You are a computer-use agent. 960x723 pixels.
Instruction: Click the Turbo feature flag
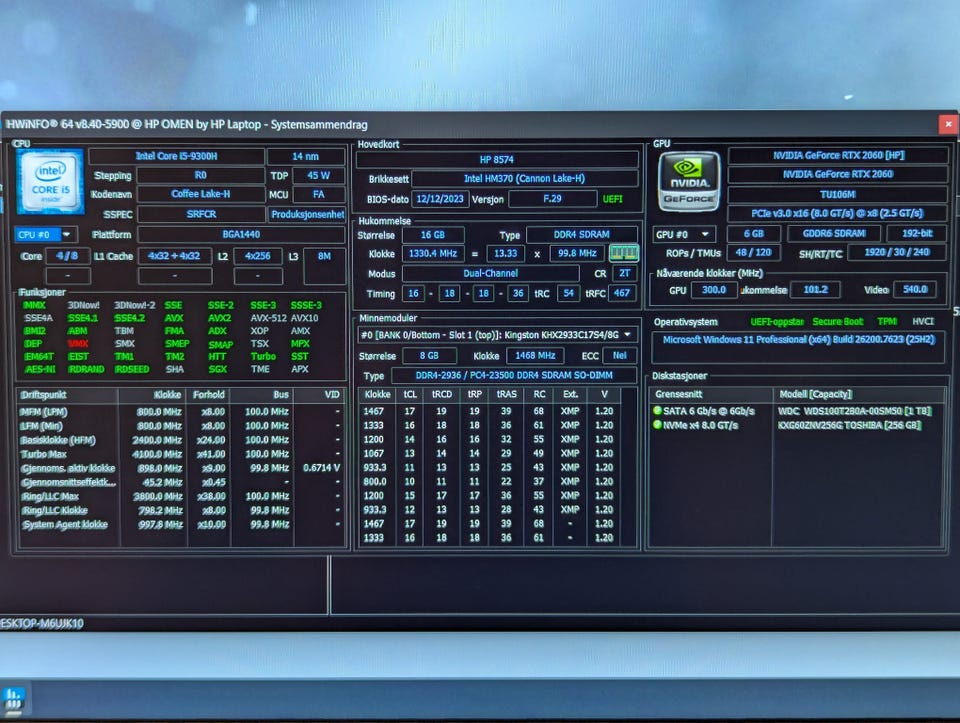(x=263, y=356)
